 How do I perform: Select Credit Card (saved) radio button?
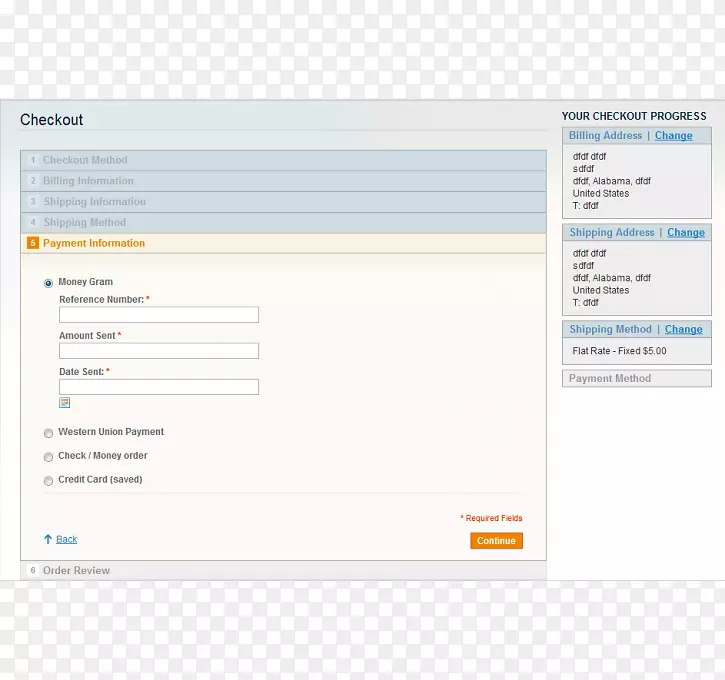(x=48, y=481)
